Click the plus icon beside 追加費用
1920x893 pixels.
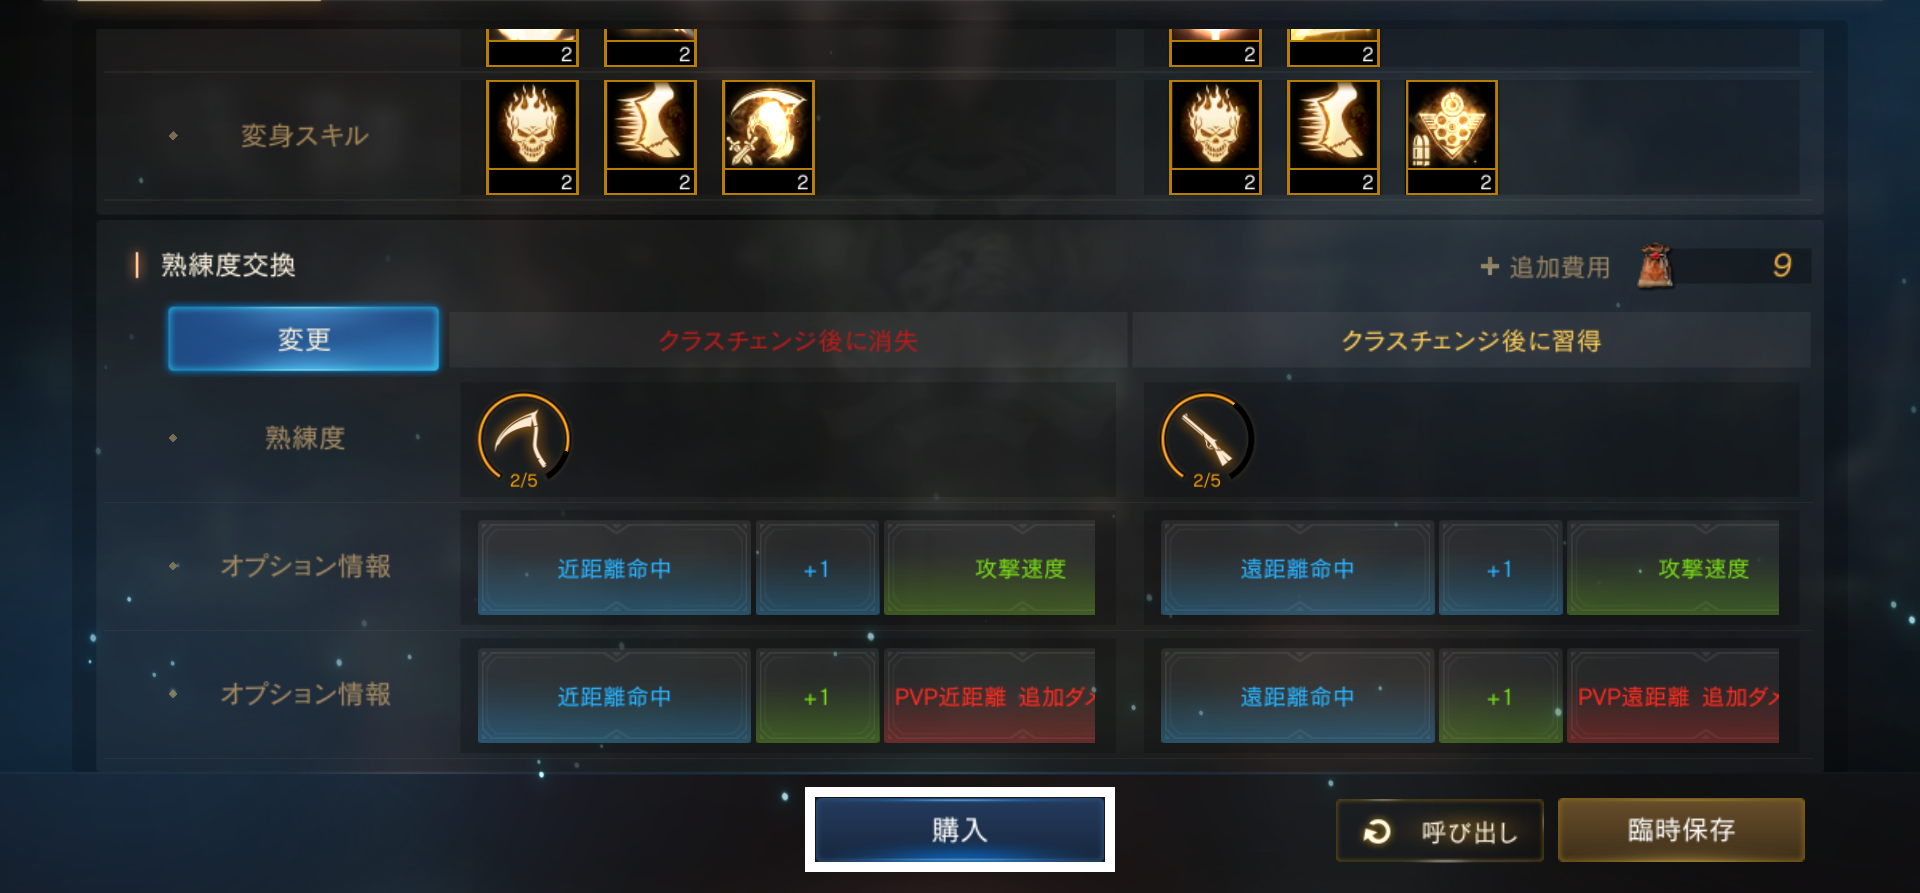pos(1490,266)
